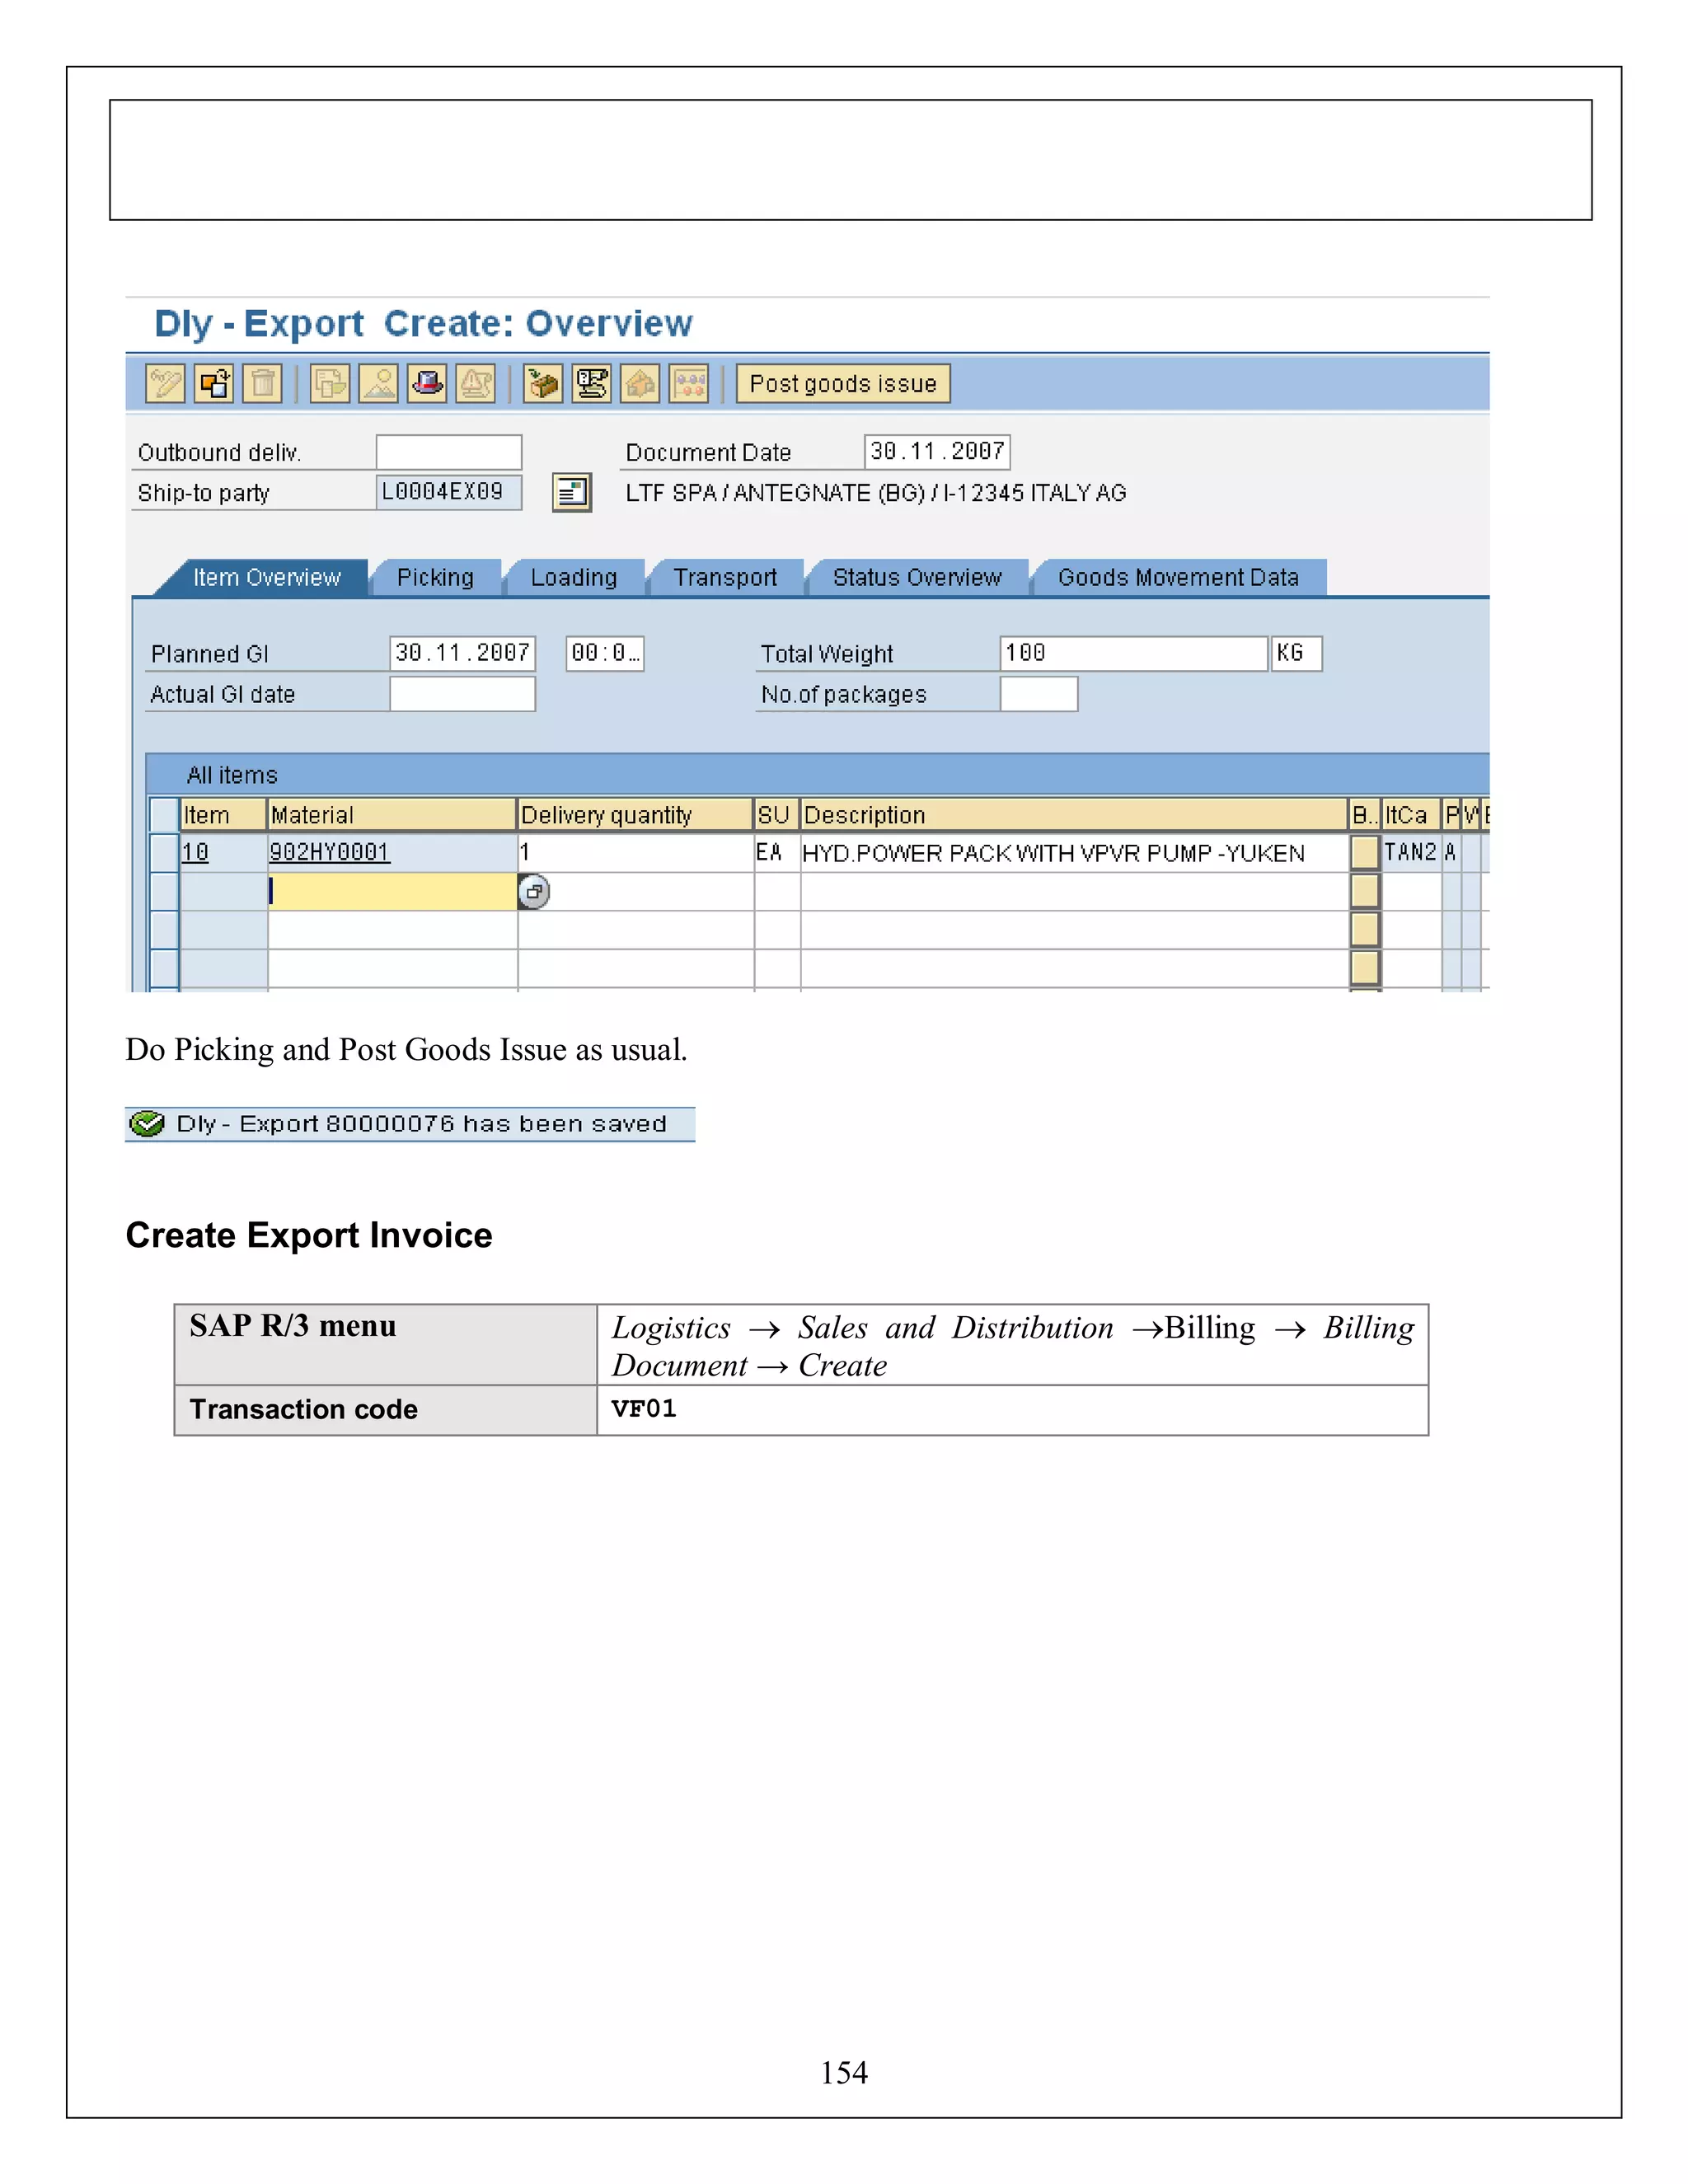Image resolution: width=1688 pixels, height=2184 pixels.
Task: Open header details via the top hat icon
Action: coord(428,384)
